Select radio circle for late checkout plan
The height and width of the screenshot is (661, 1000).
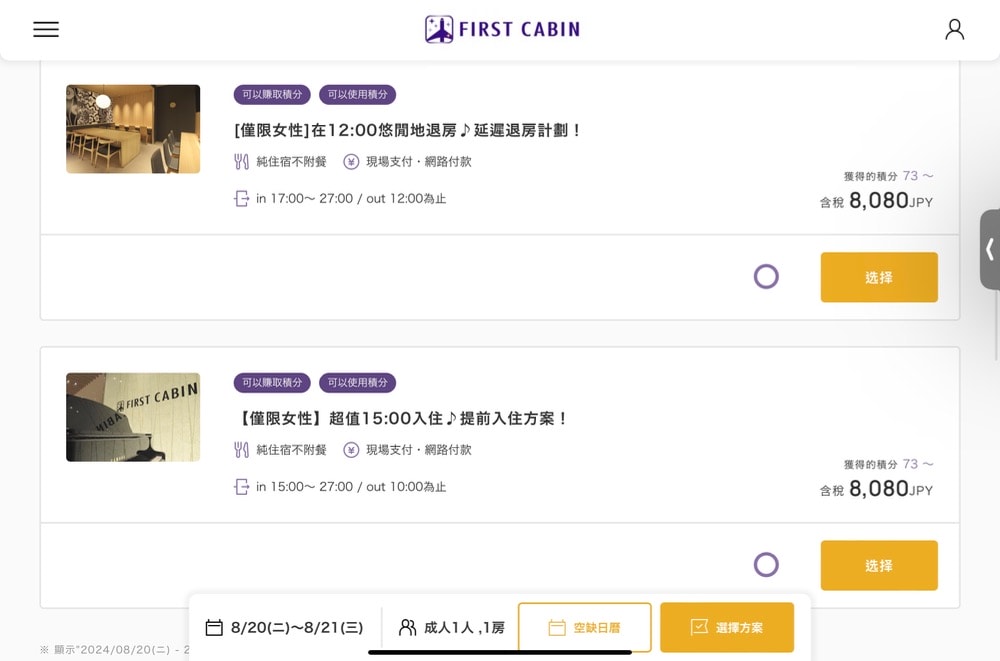[766, 277]
